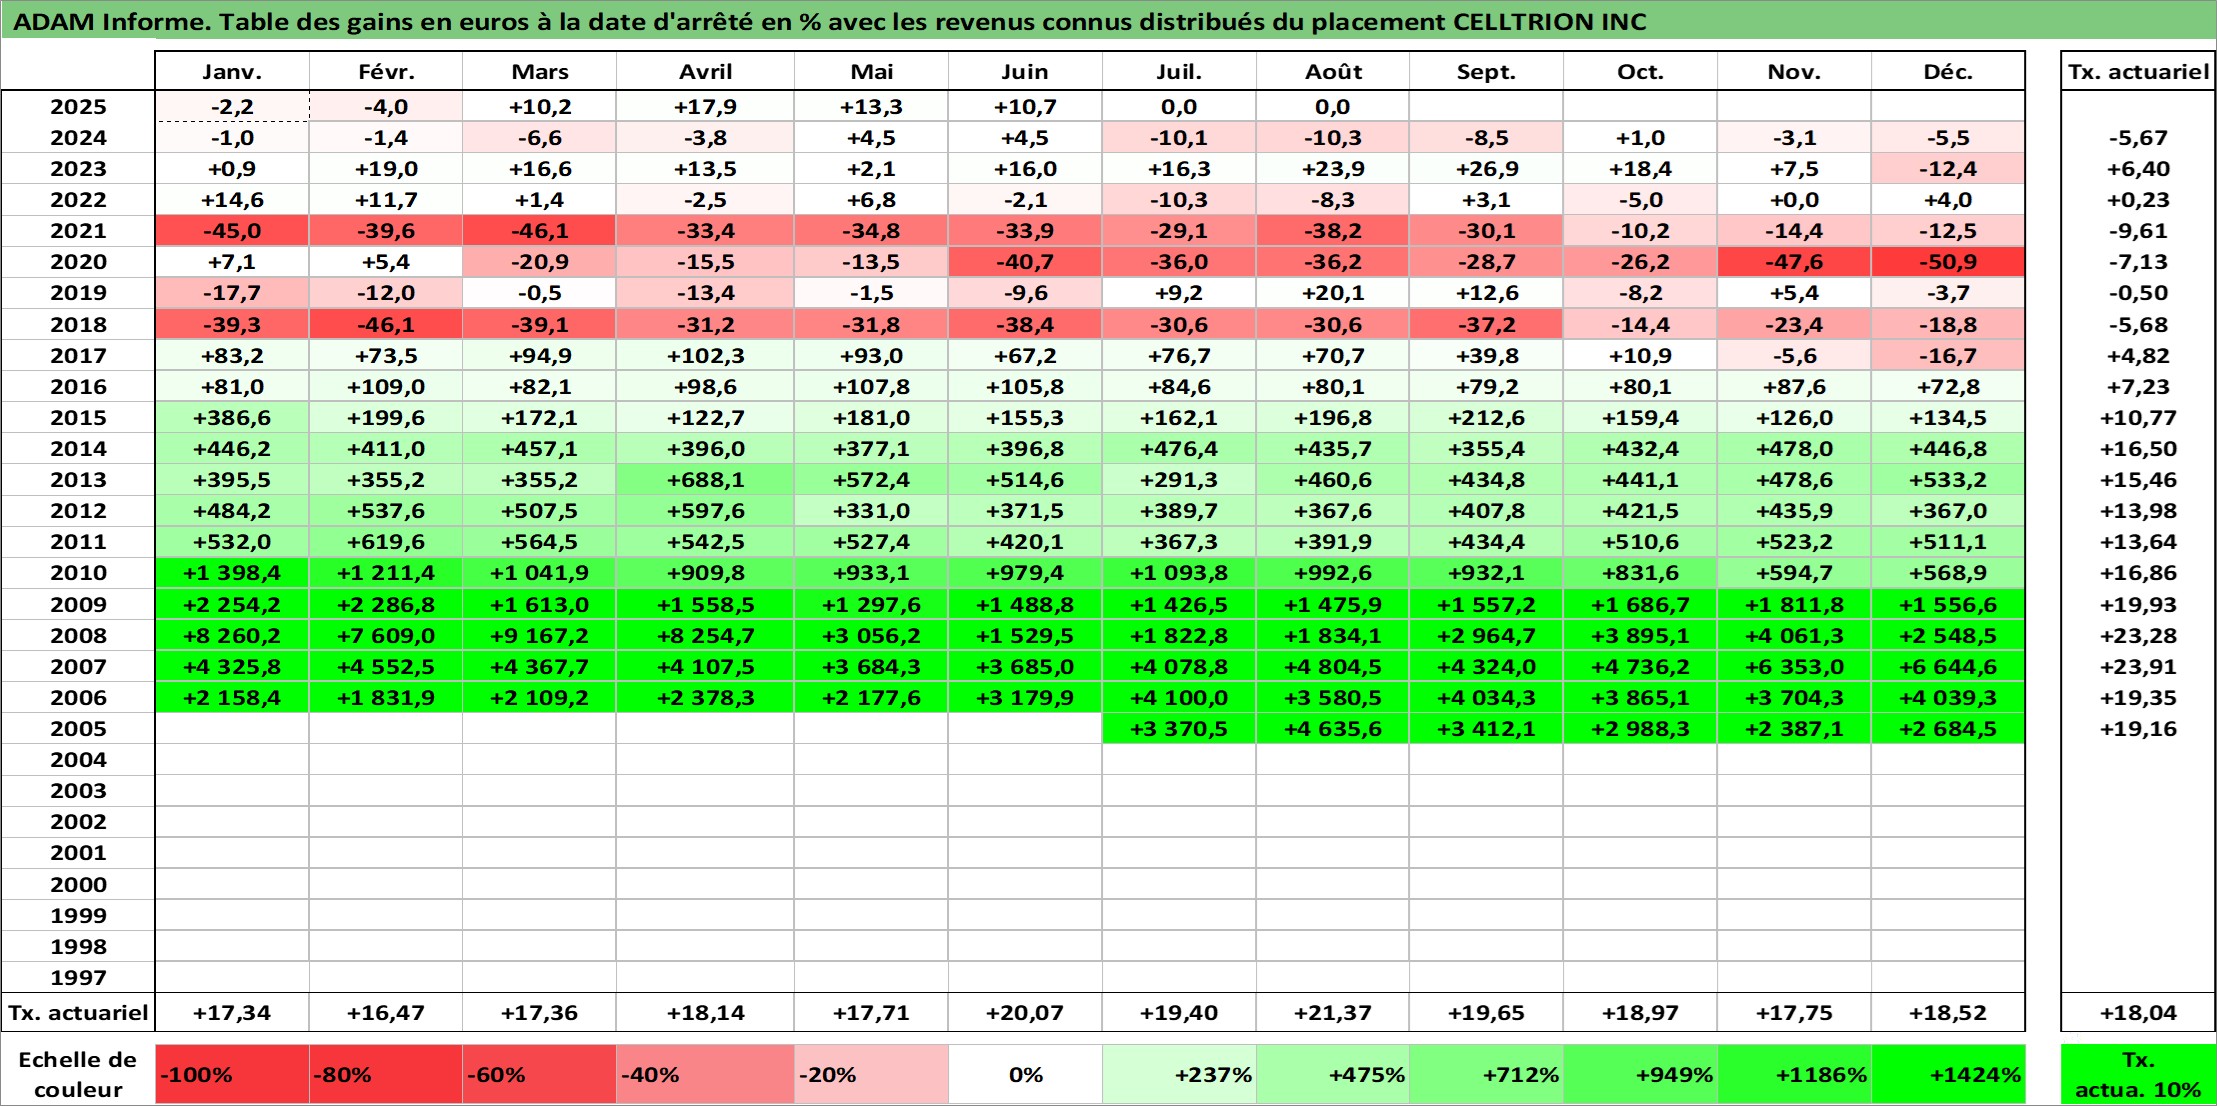Screen dimensions: 2217x1106
Task: Click the -39,3 cell in 2018 Janv.
Action: (232, 325)
